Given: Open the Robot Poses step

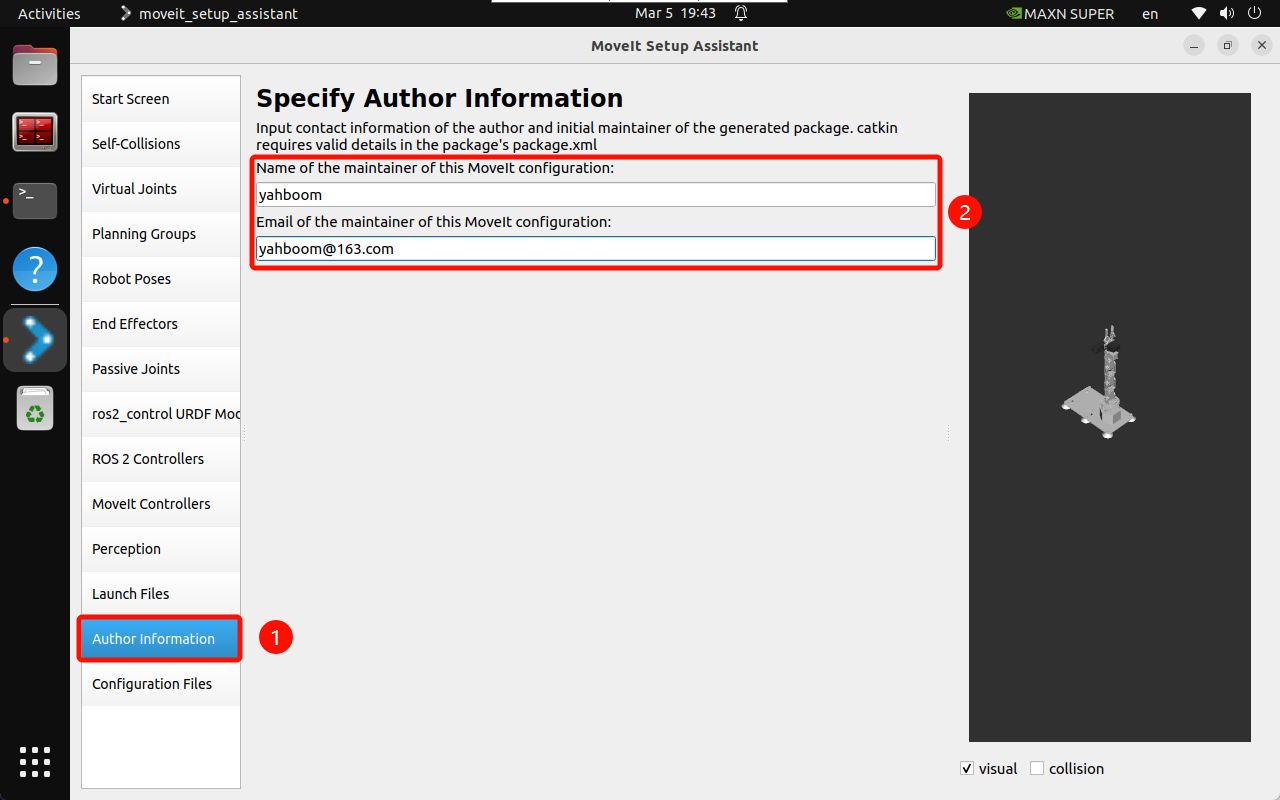Looking at the screenshot, I should [161, 279].
